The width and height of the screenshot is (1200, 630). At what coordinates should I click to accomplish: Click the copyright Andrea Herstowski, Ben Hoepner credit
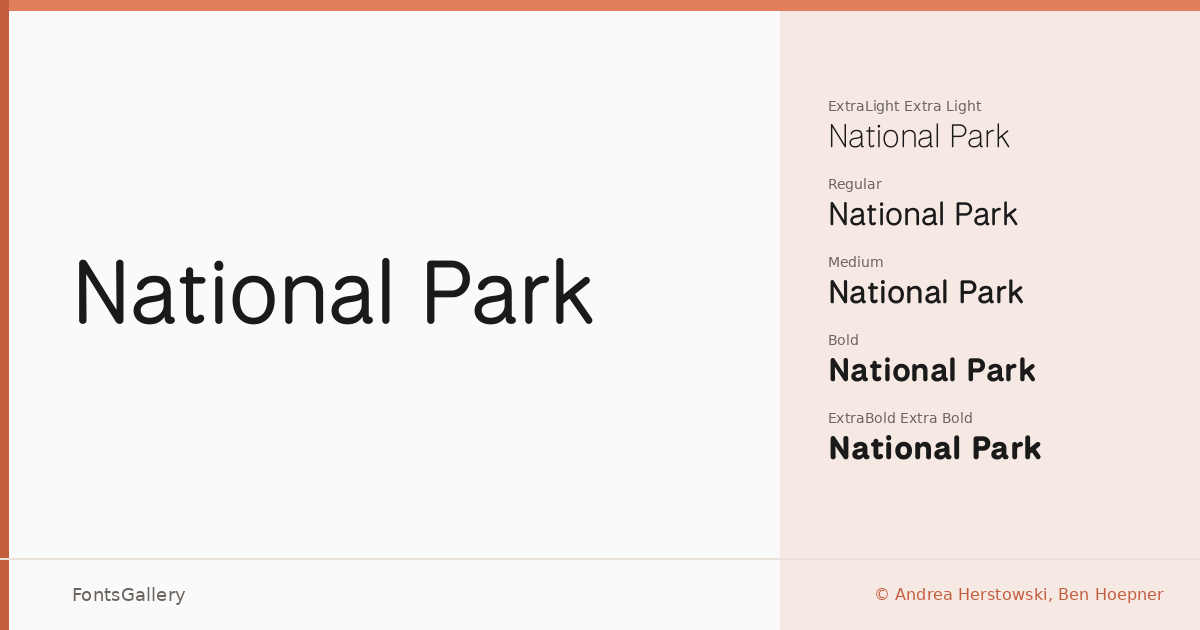[1019, 595]
